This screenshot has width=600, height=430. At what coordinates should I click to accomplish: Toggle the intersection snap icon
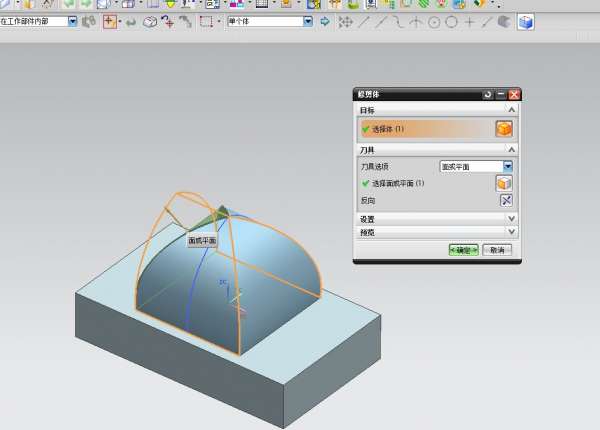(416, 22)
